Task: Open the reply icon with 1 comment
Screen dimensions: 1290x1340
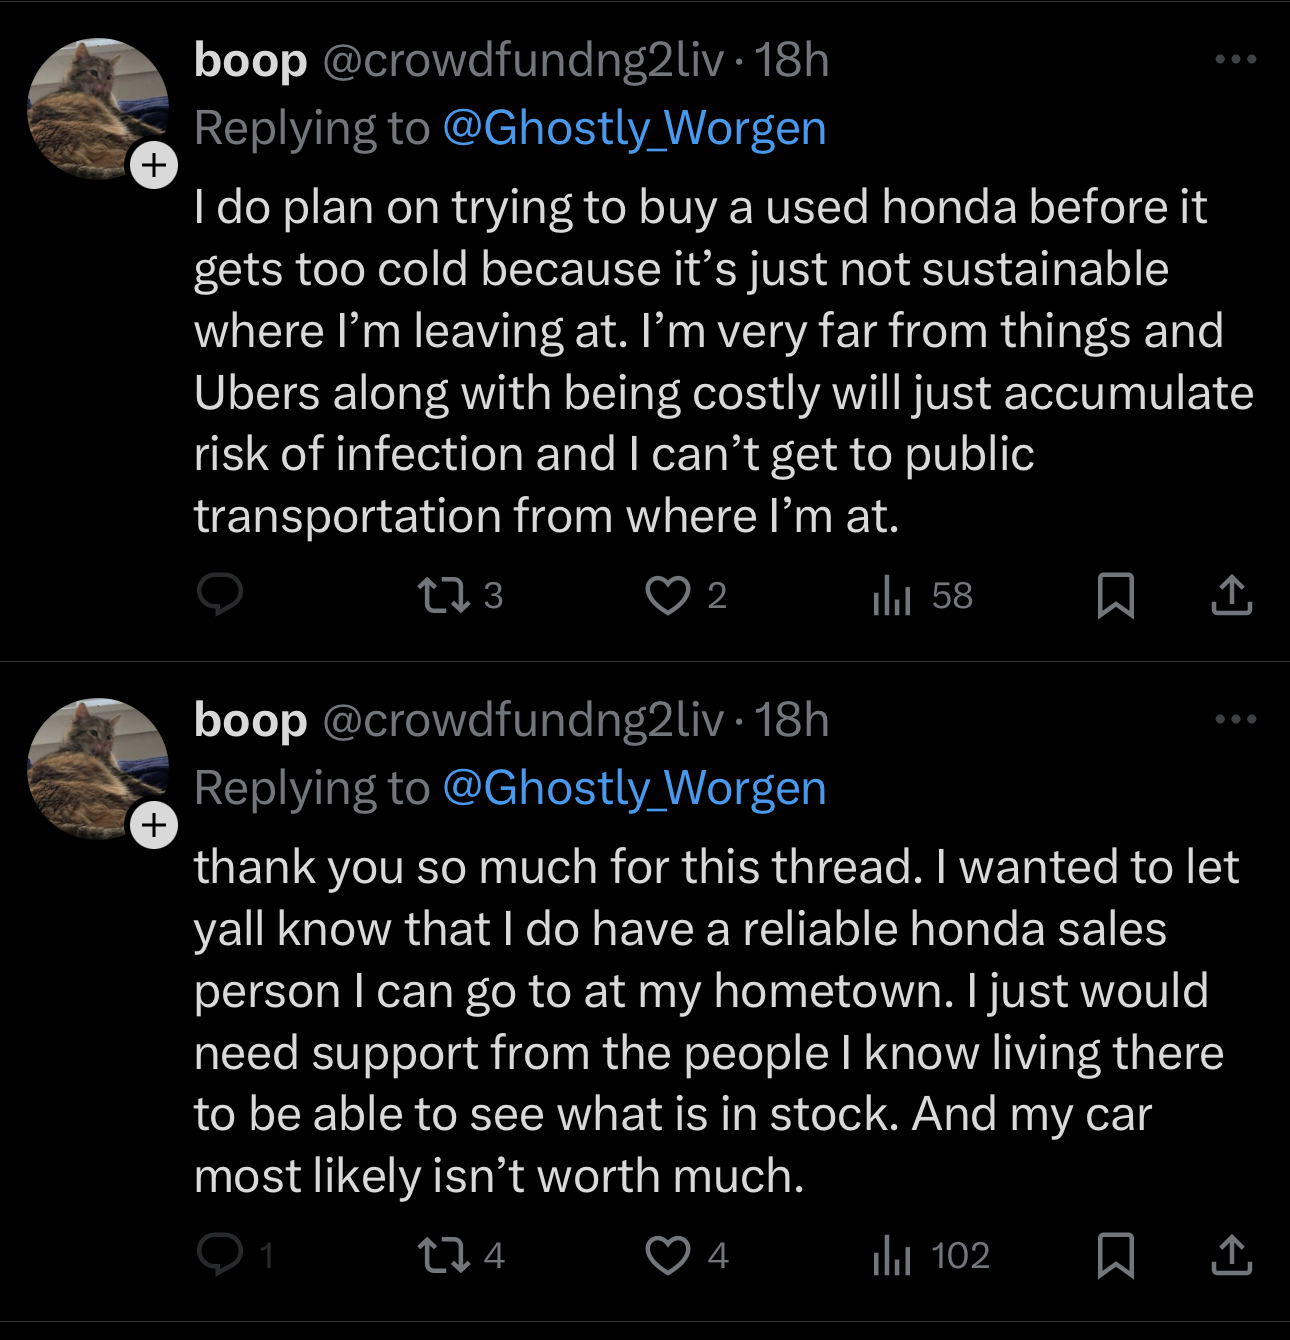Action: [x=235, y=1255]
